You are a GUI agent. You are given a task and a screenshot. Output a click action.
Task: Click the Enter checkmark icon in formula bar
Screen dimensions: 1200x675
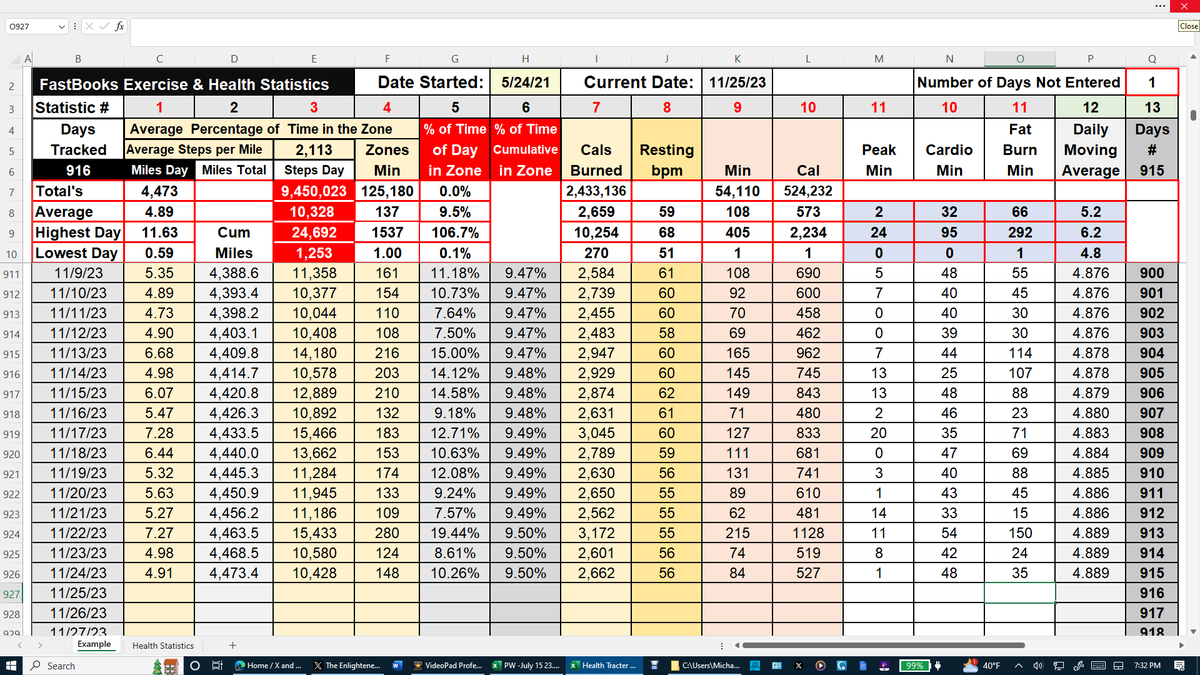[103, 25]
